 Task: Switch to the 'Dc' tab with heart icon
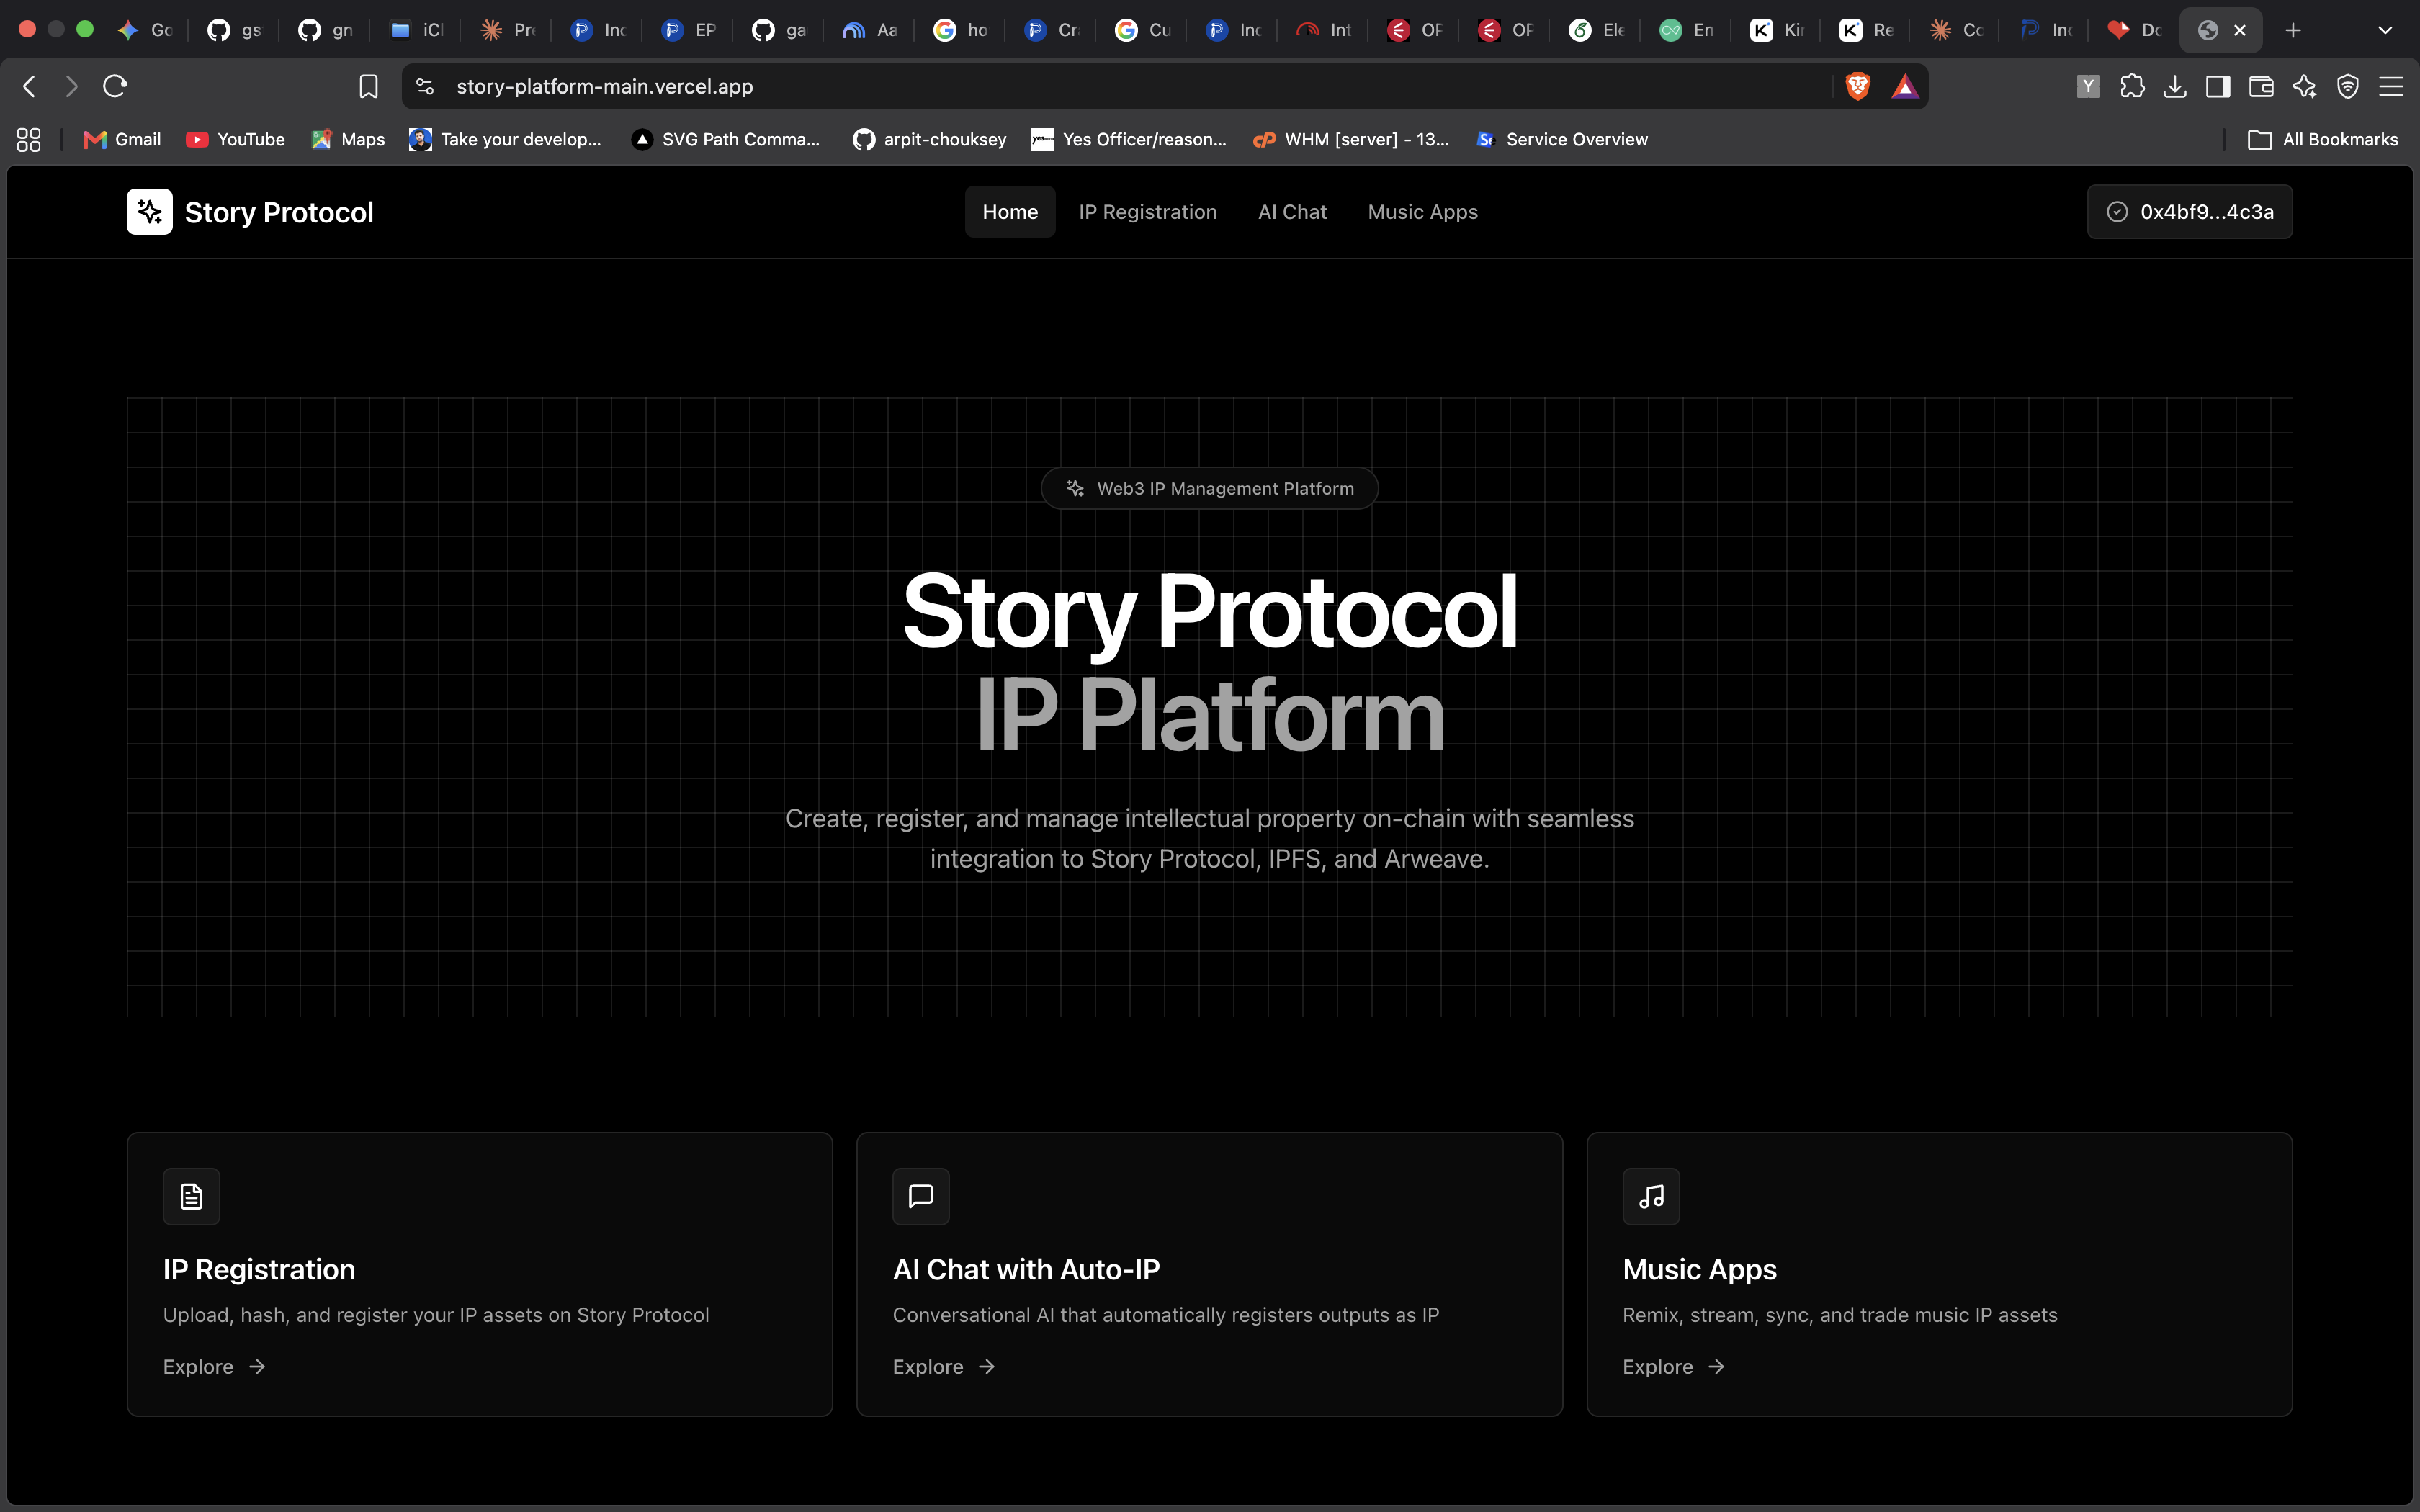(x=2135, y=30)
